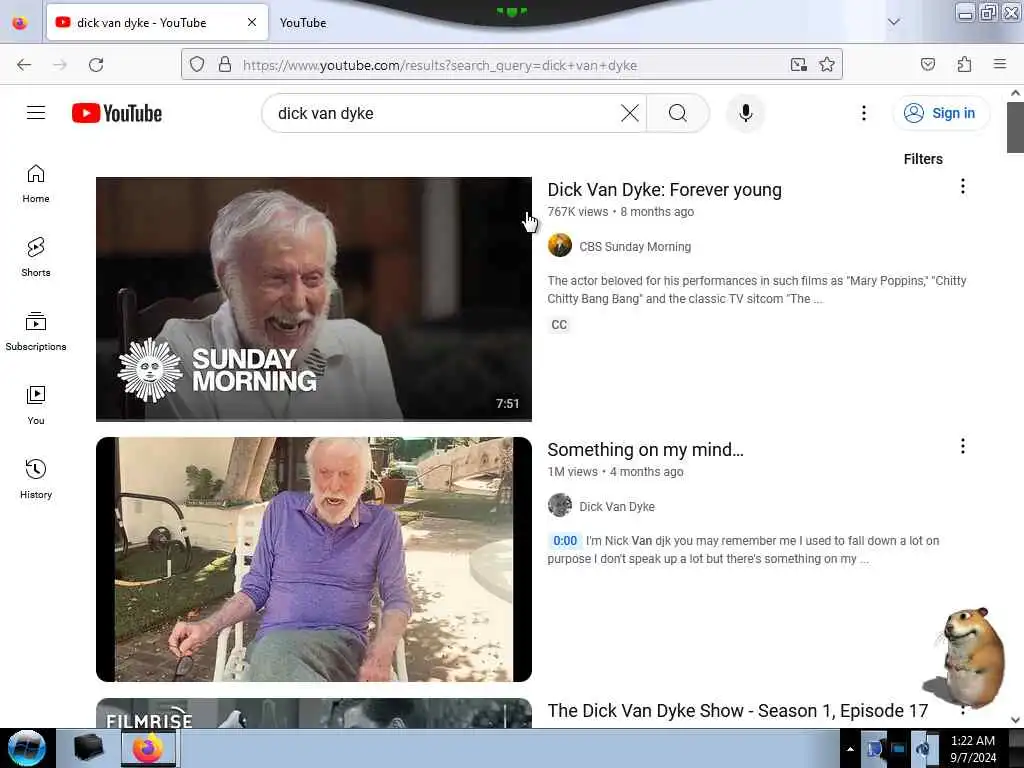Image resolution: width=1024 pixels, height=768 pixels.
Task: Open the more options menu for Forever young video
Action: [962, 187]
